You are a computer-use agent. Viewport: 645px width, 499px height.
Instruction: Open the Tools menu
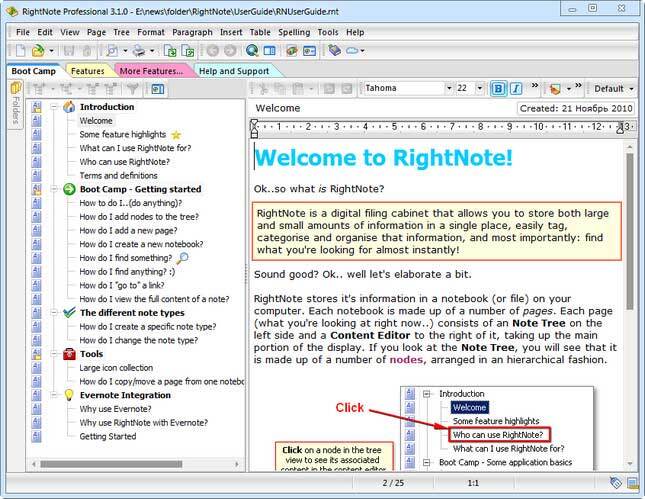click(328, 32)
